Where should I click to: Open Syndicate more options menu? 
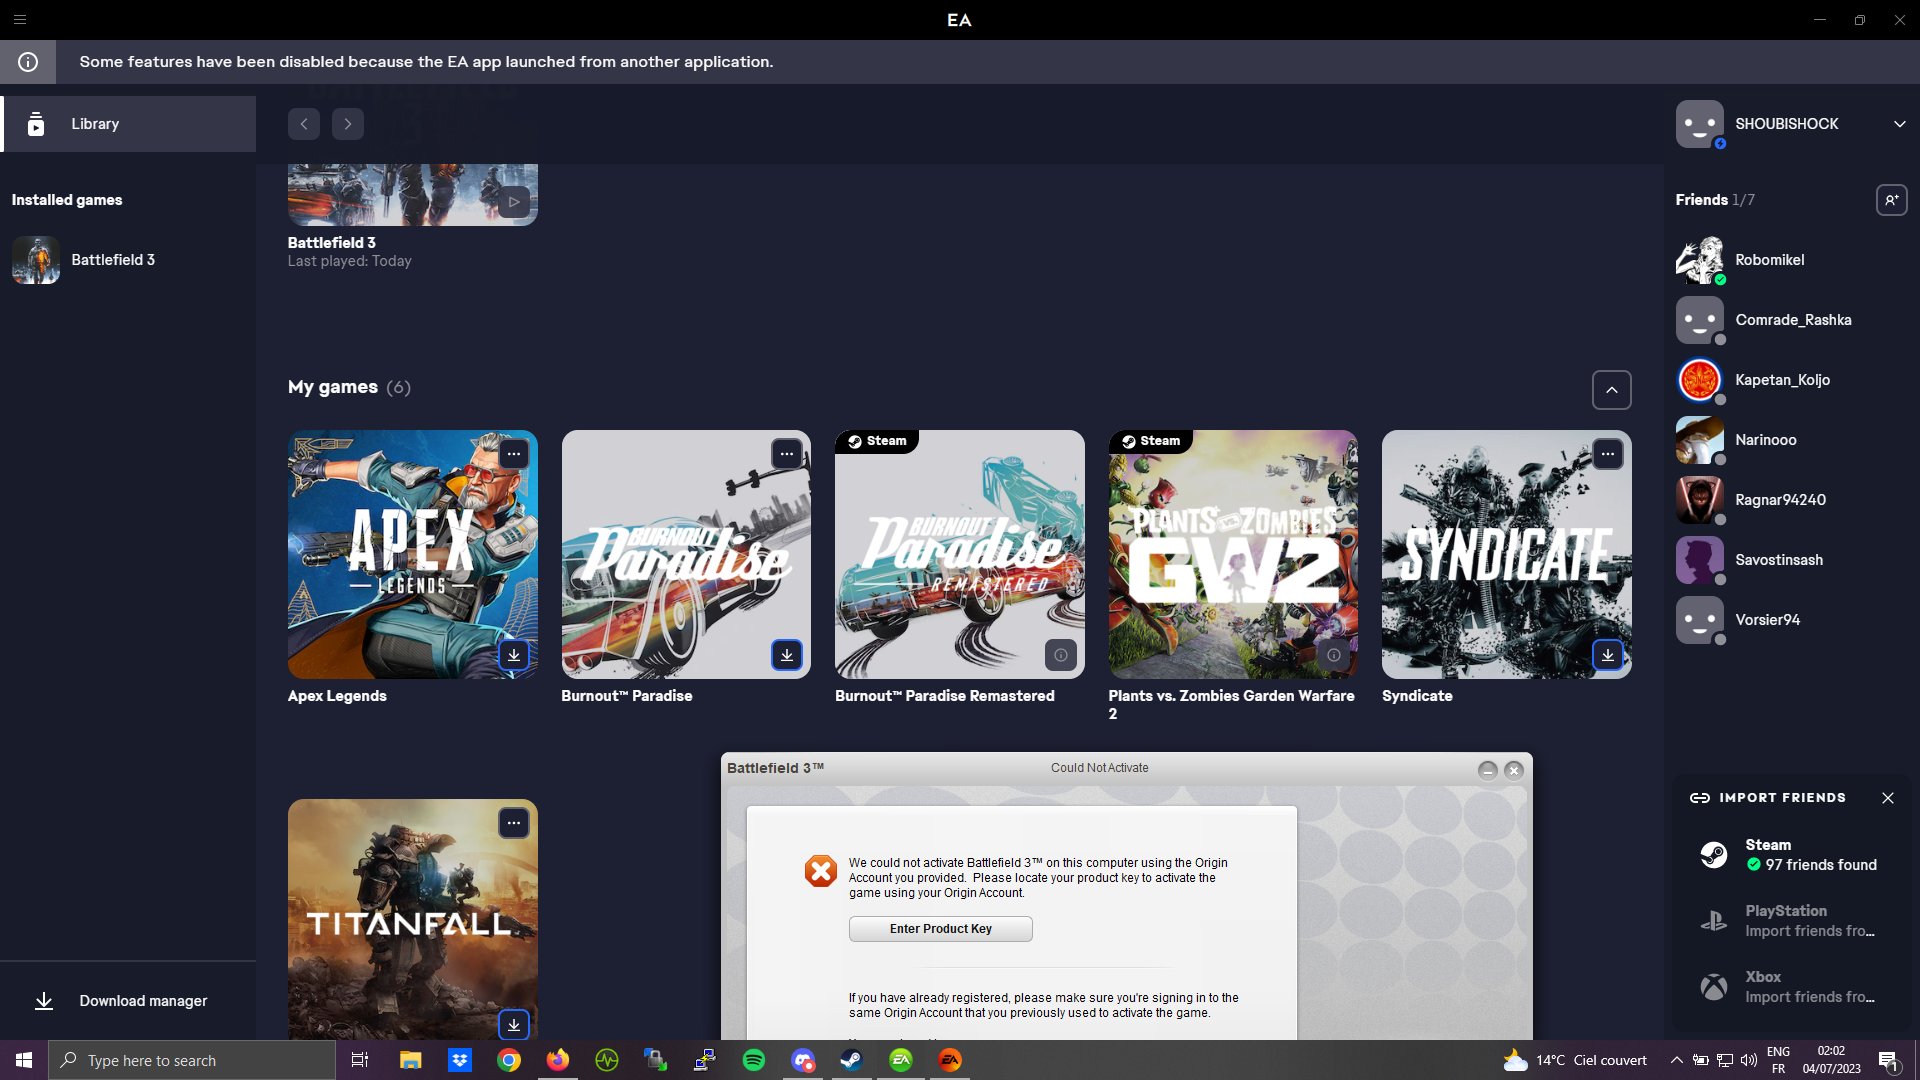coord(1608,454)
